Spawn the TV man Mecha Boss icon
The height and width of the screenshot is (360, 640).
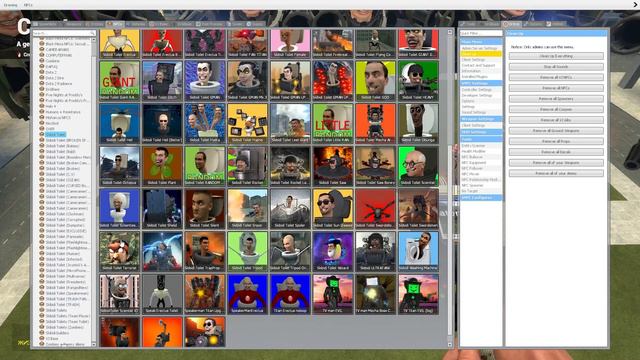click(x=375, y=294)
